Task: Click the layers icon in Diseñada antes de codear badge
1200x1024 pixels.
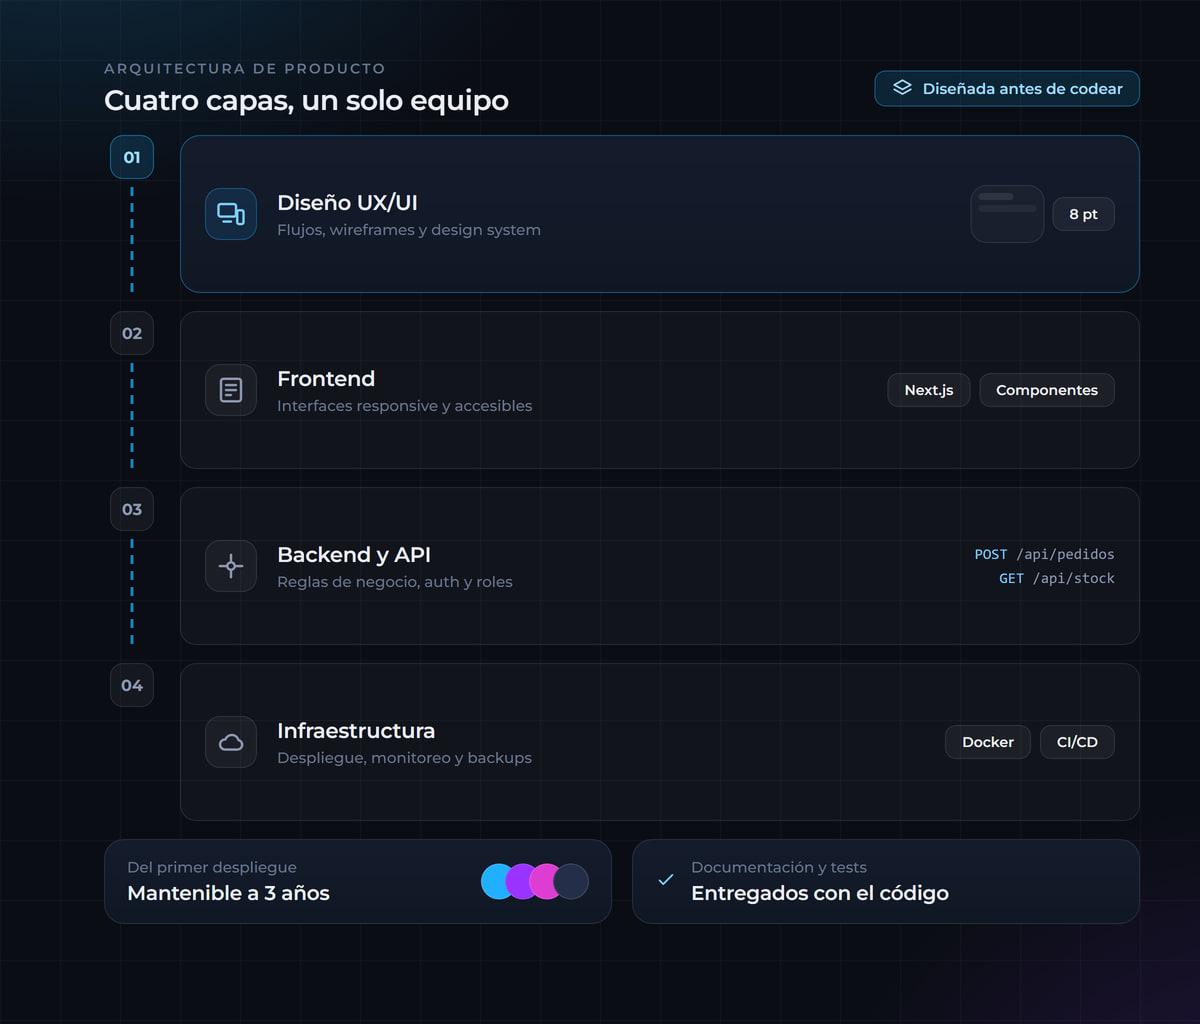Action: (902, 88)
